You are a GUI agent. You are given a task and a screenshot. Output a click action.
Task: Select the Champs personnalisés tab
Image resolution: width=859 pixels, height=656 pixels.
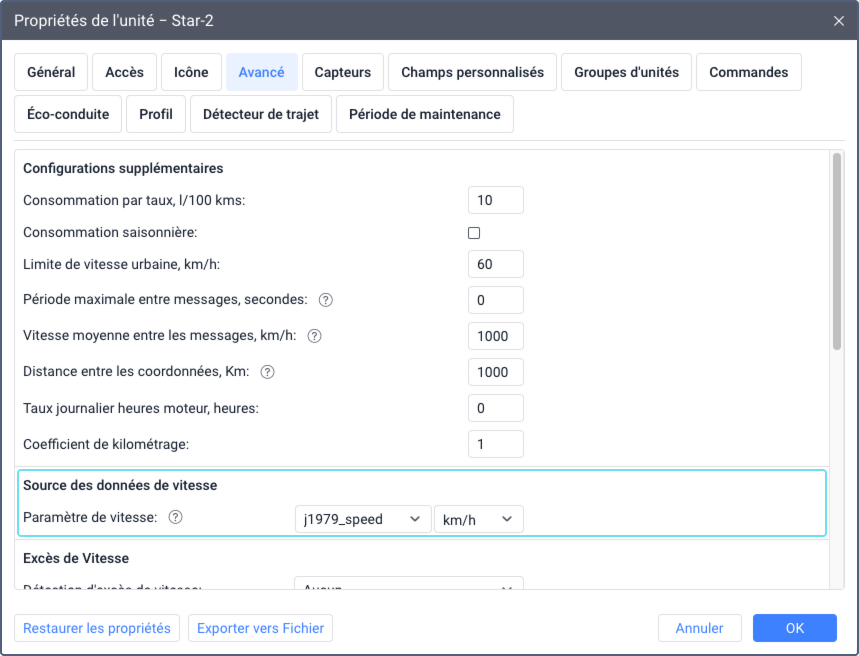472,72
